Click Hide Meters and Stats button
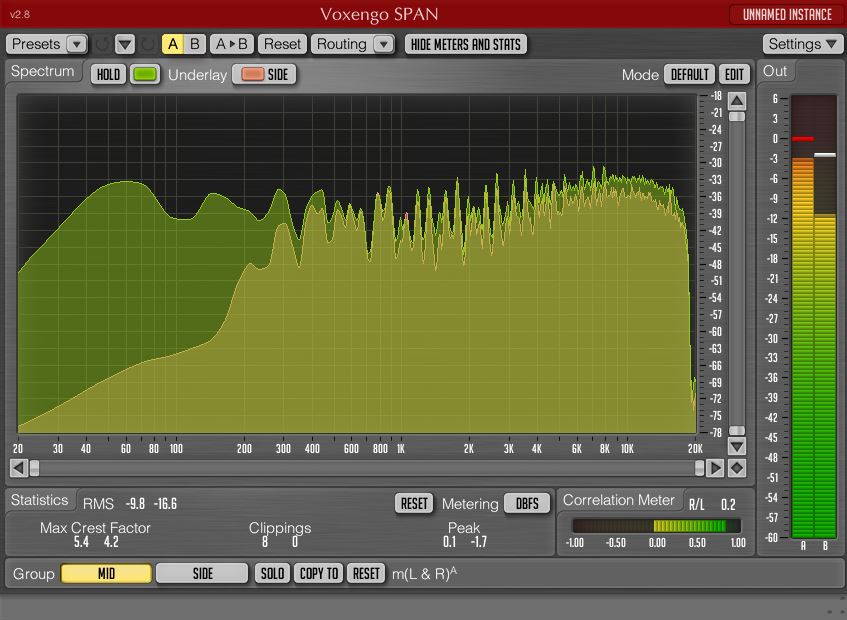The image size is (847, 620). point(466,44)
